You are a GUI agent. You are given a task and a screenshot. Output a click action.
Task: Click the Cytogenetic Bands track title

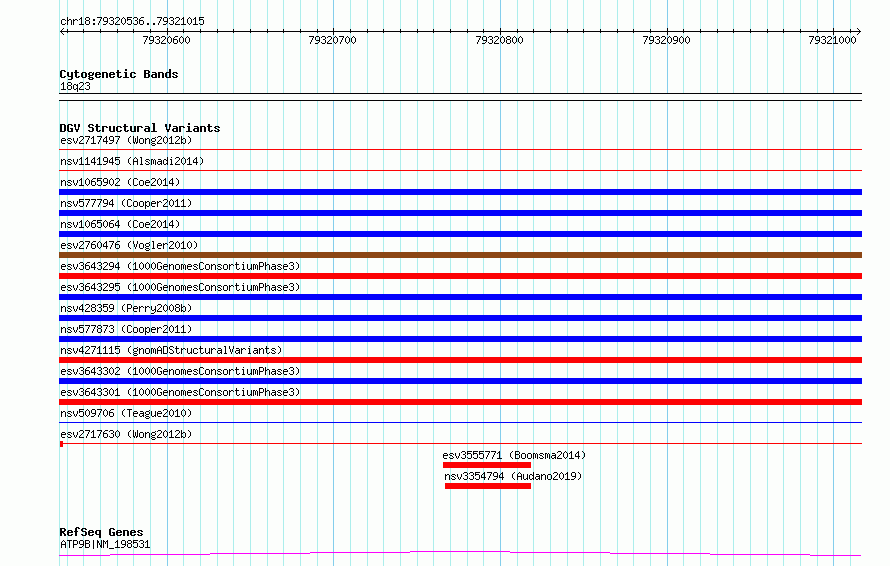click(119, 74)
